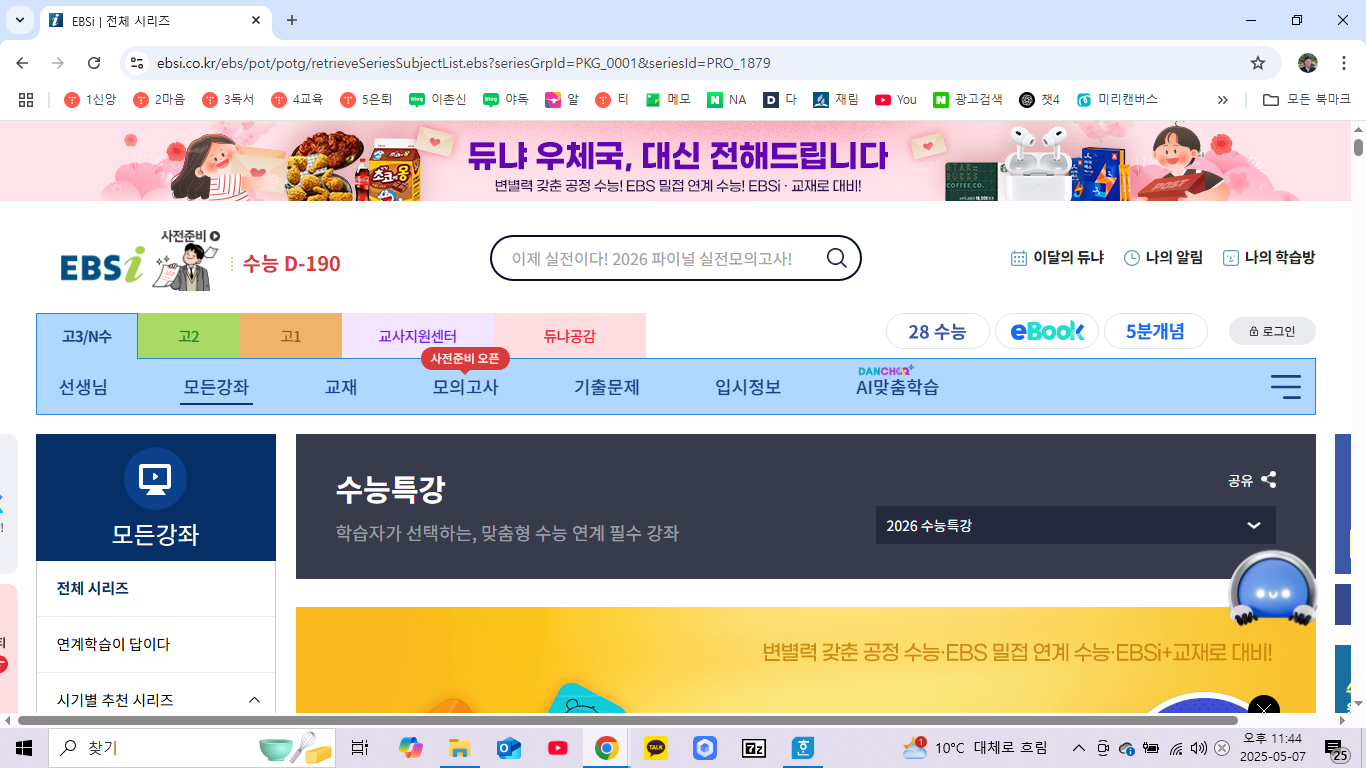Open the 1신앙 bookmark
The width and height of the screenshot is (1366, 768).
tap(90, 99)
